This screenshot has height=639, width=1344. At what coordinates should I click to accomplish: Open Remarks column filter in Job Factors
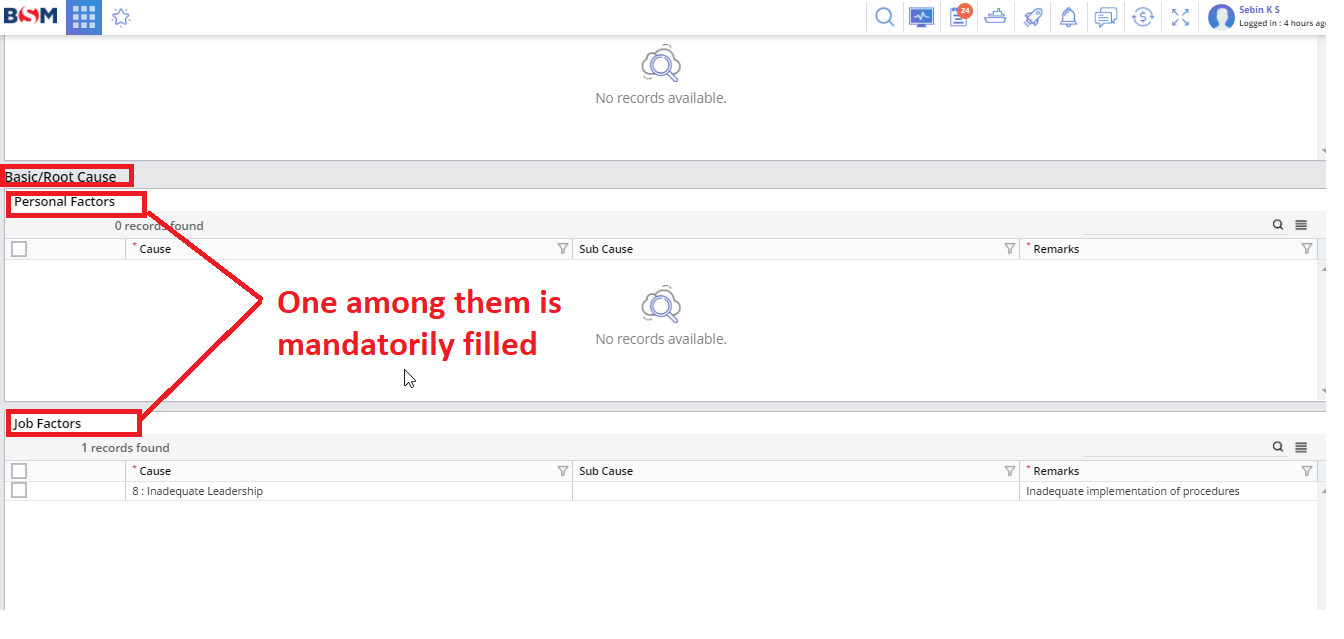point(1306,471)
